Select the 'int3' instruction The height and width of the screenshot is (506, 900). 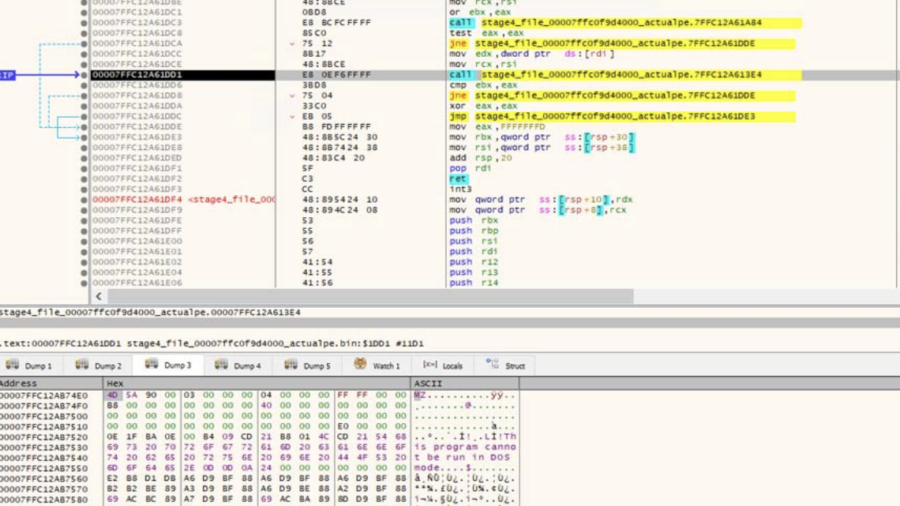(x=460, y=189)
